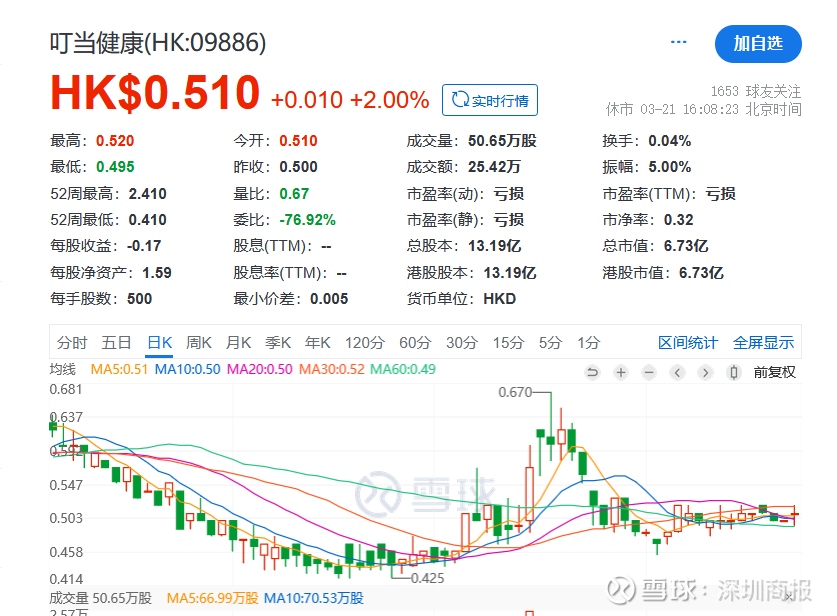The image size is (837, 616).
Task: Click the 每手股数 value 500
Action: (139, 299)
